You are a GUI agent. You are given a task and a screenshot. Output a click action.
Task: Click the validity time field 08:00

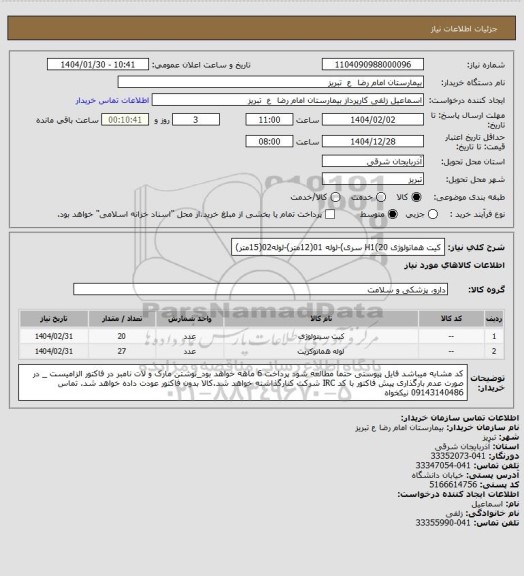pos(269,141)
